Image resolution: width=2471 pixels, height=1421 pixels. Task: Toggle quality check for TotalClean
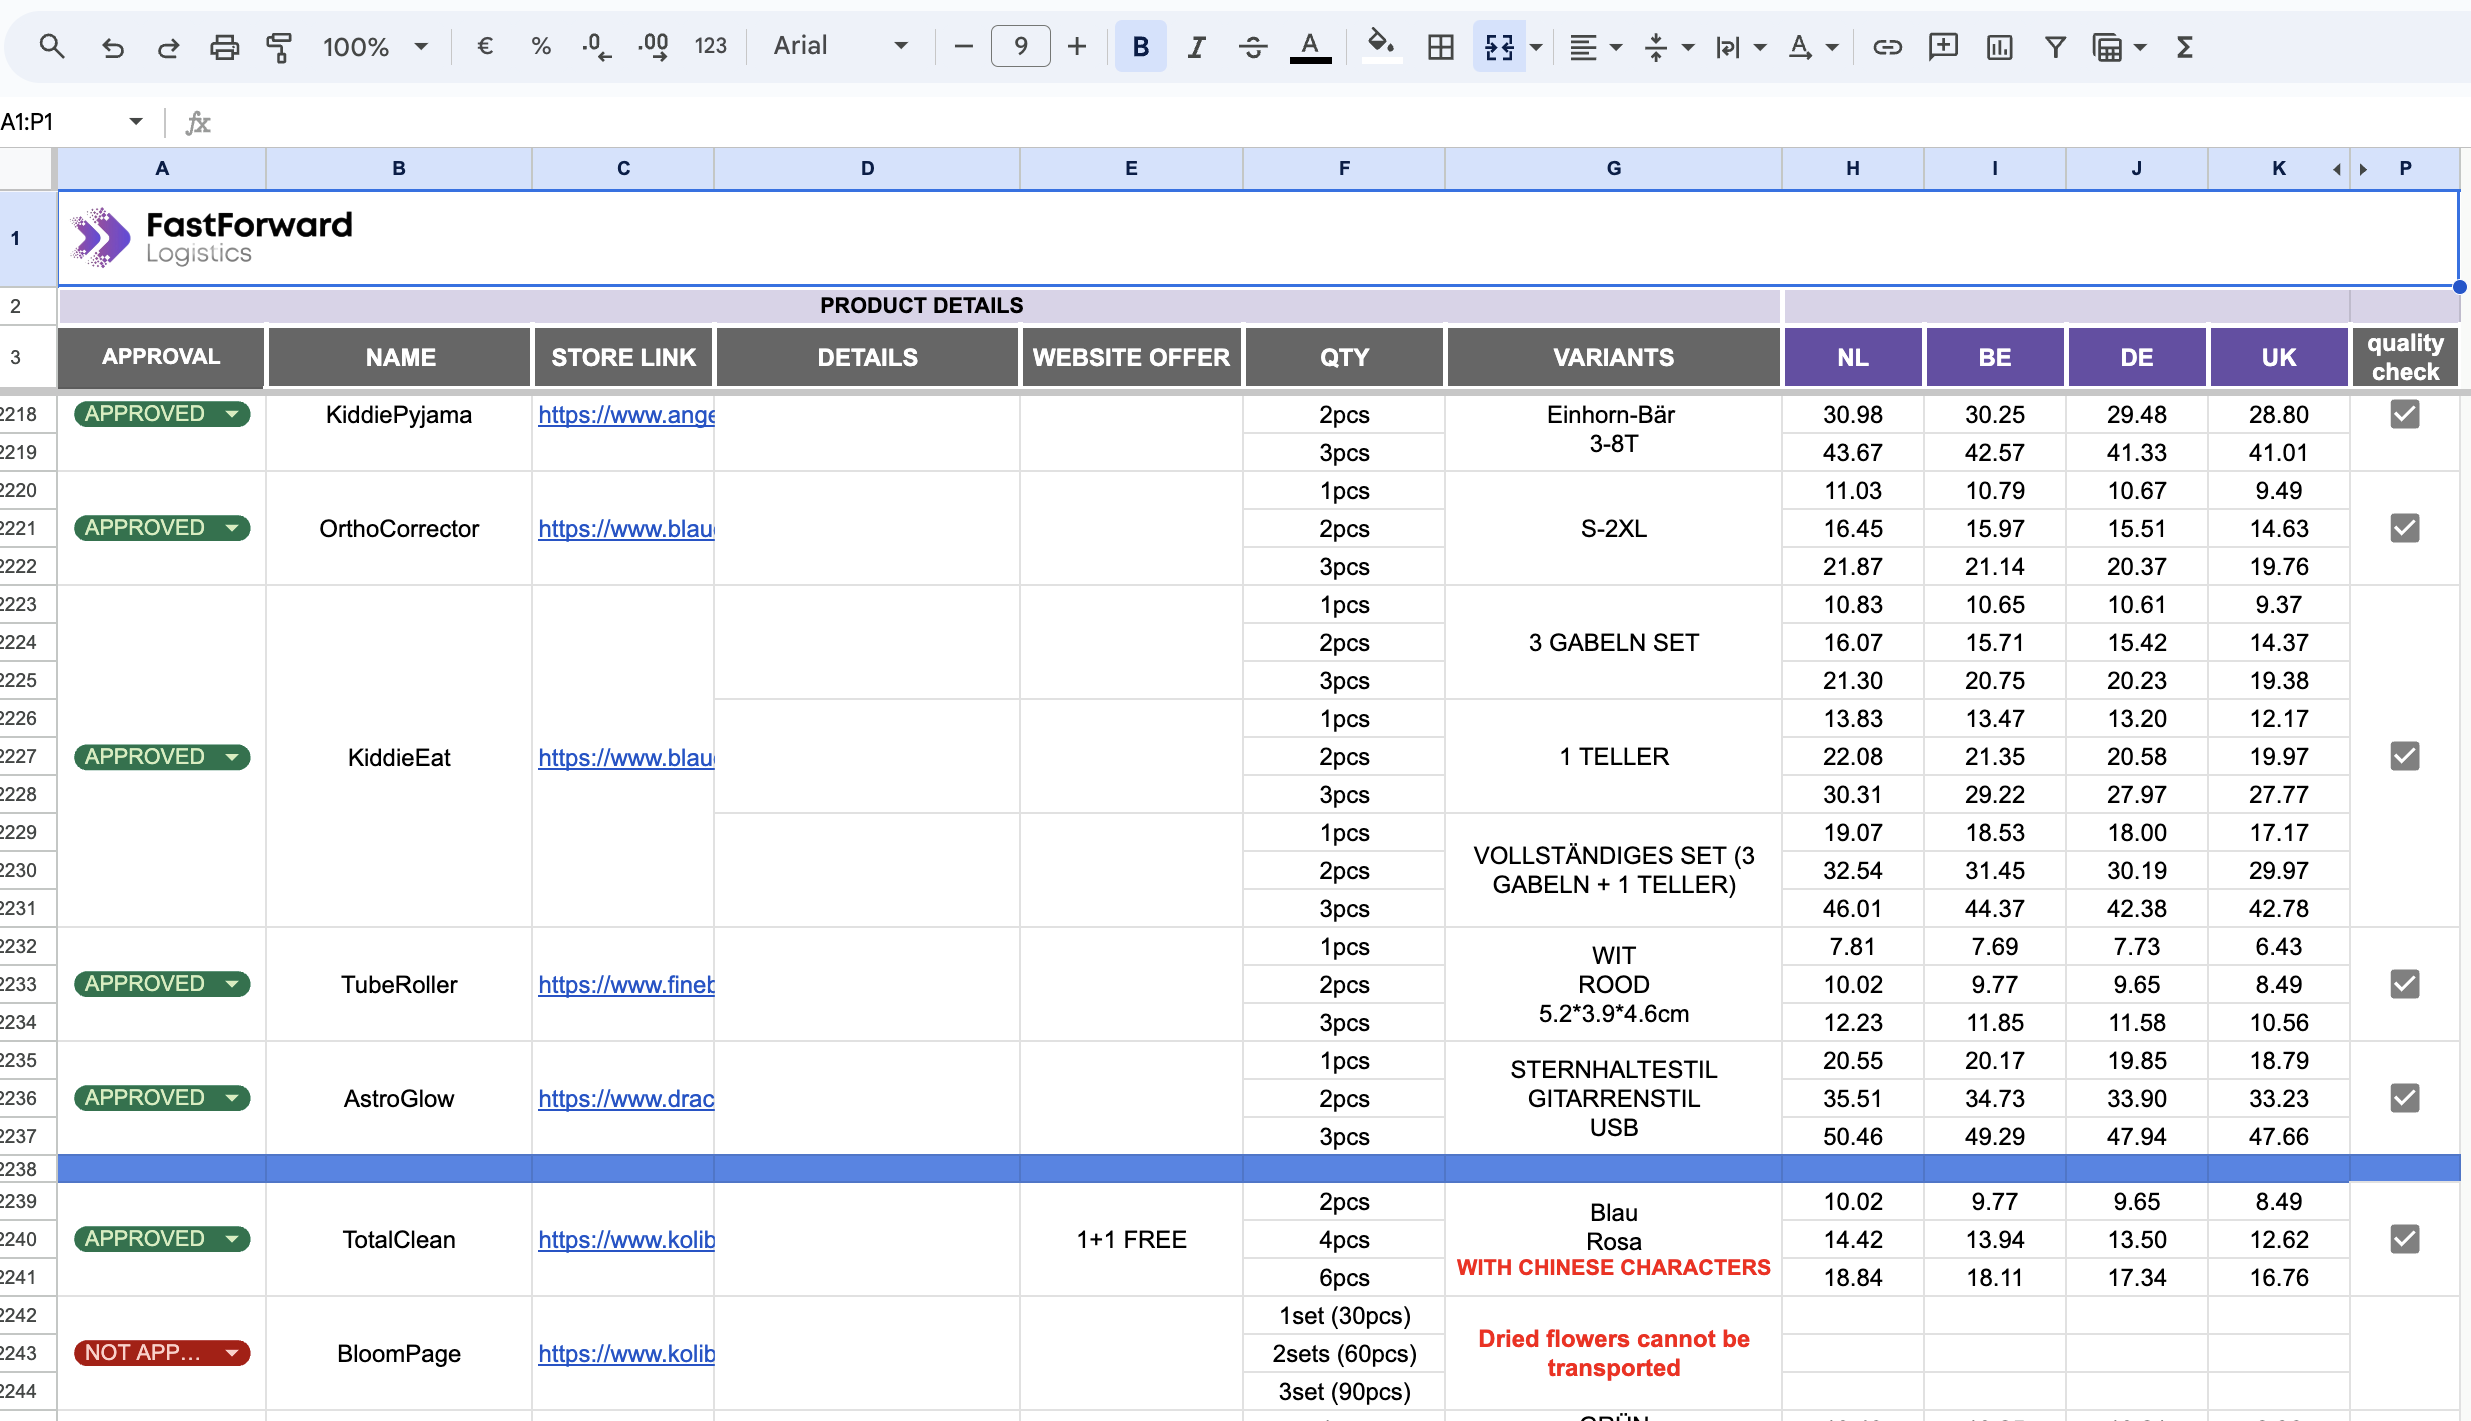(x=2404, y=1239)
